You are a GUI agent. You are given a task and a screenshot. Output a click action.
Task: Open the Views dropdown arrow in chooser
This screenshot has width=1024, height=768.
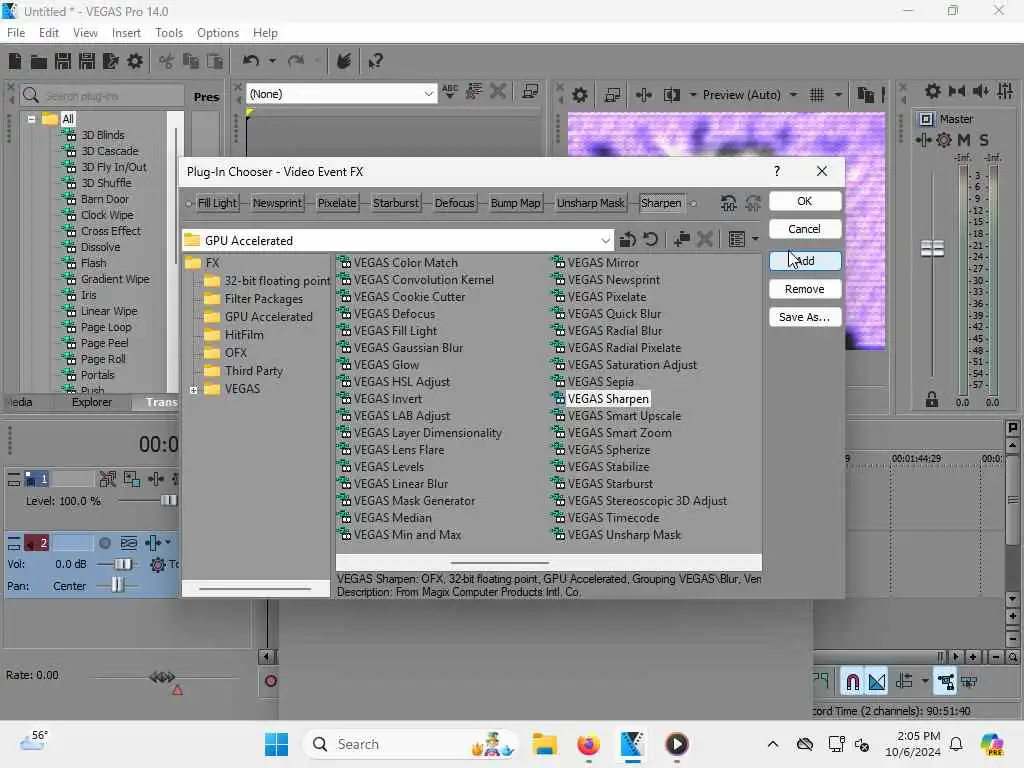point(756,240)
